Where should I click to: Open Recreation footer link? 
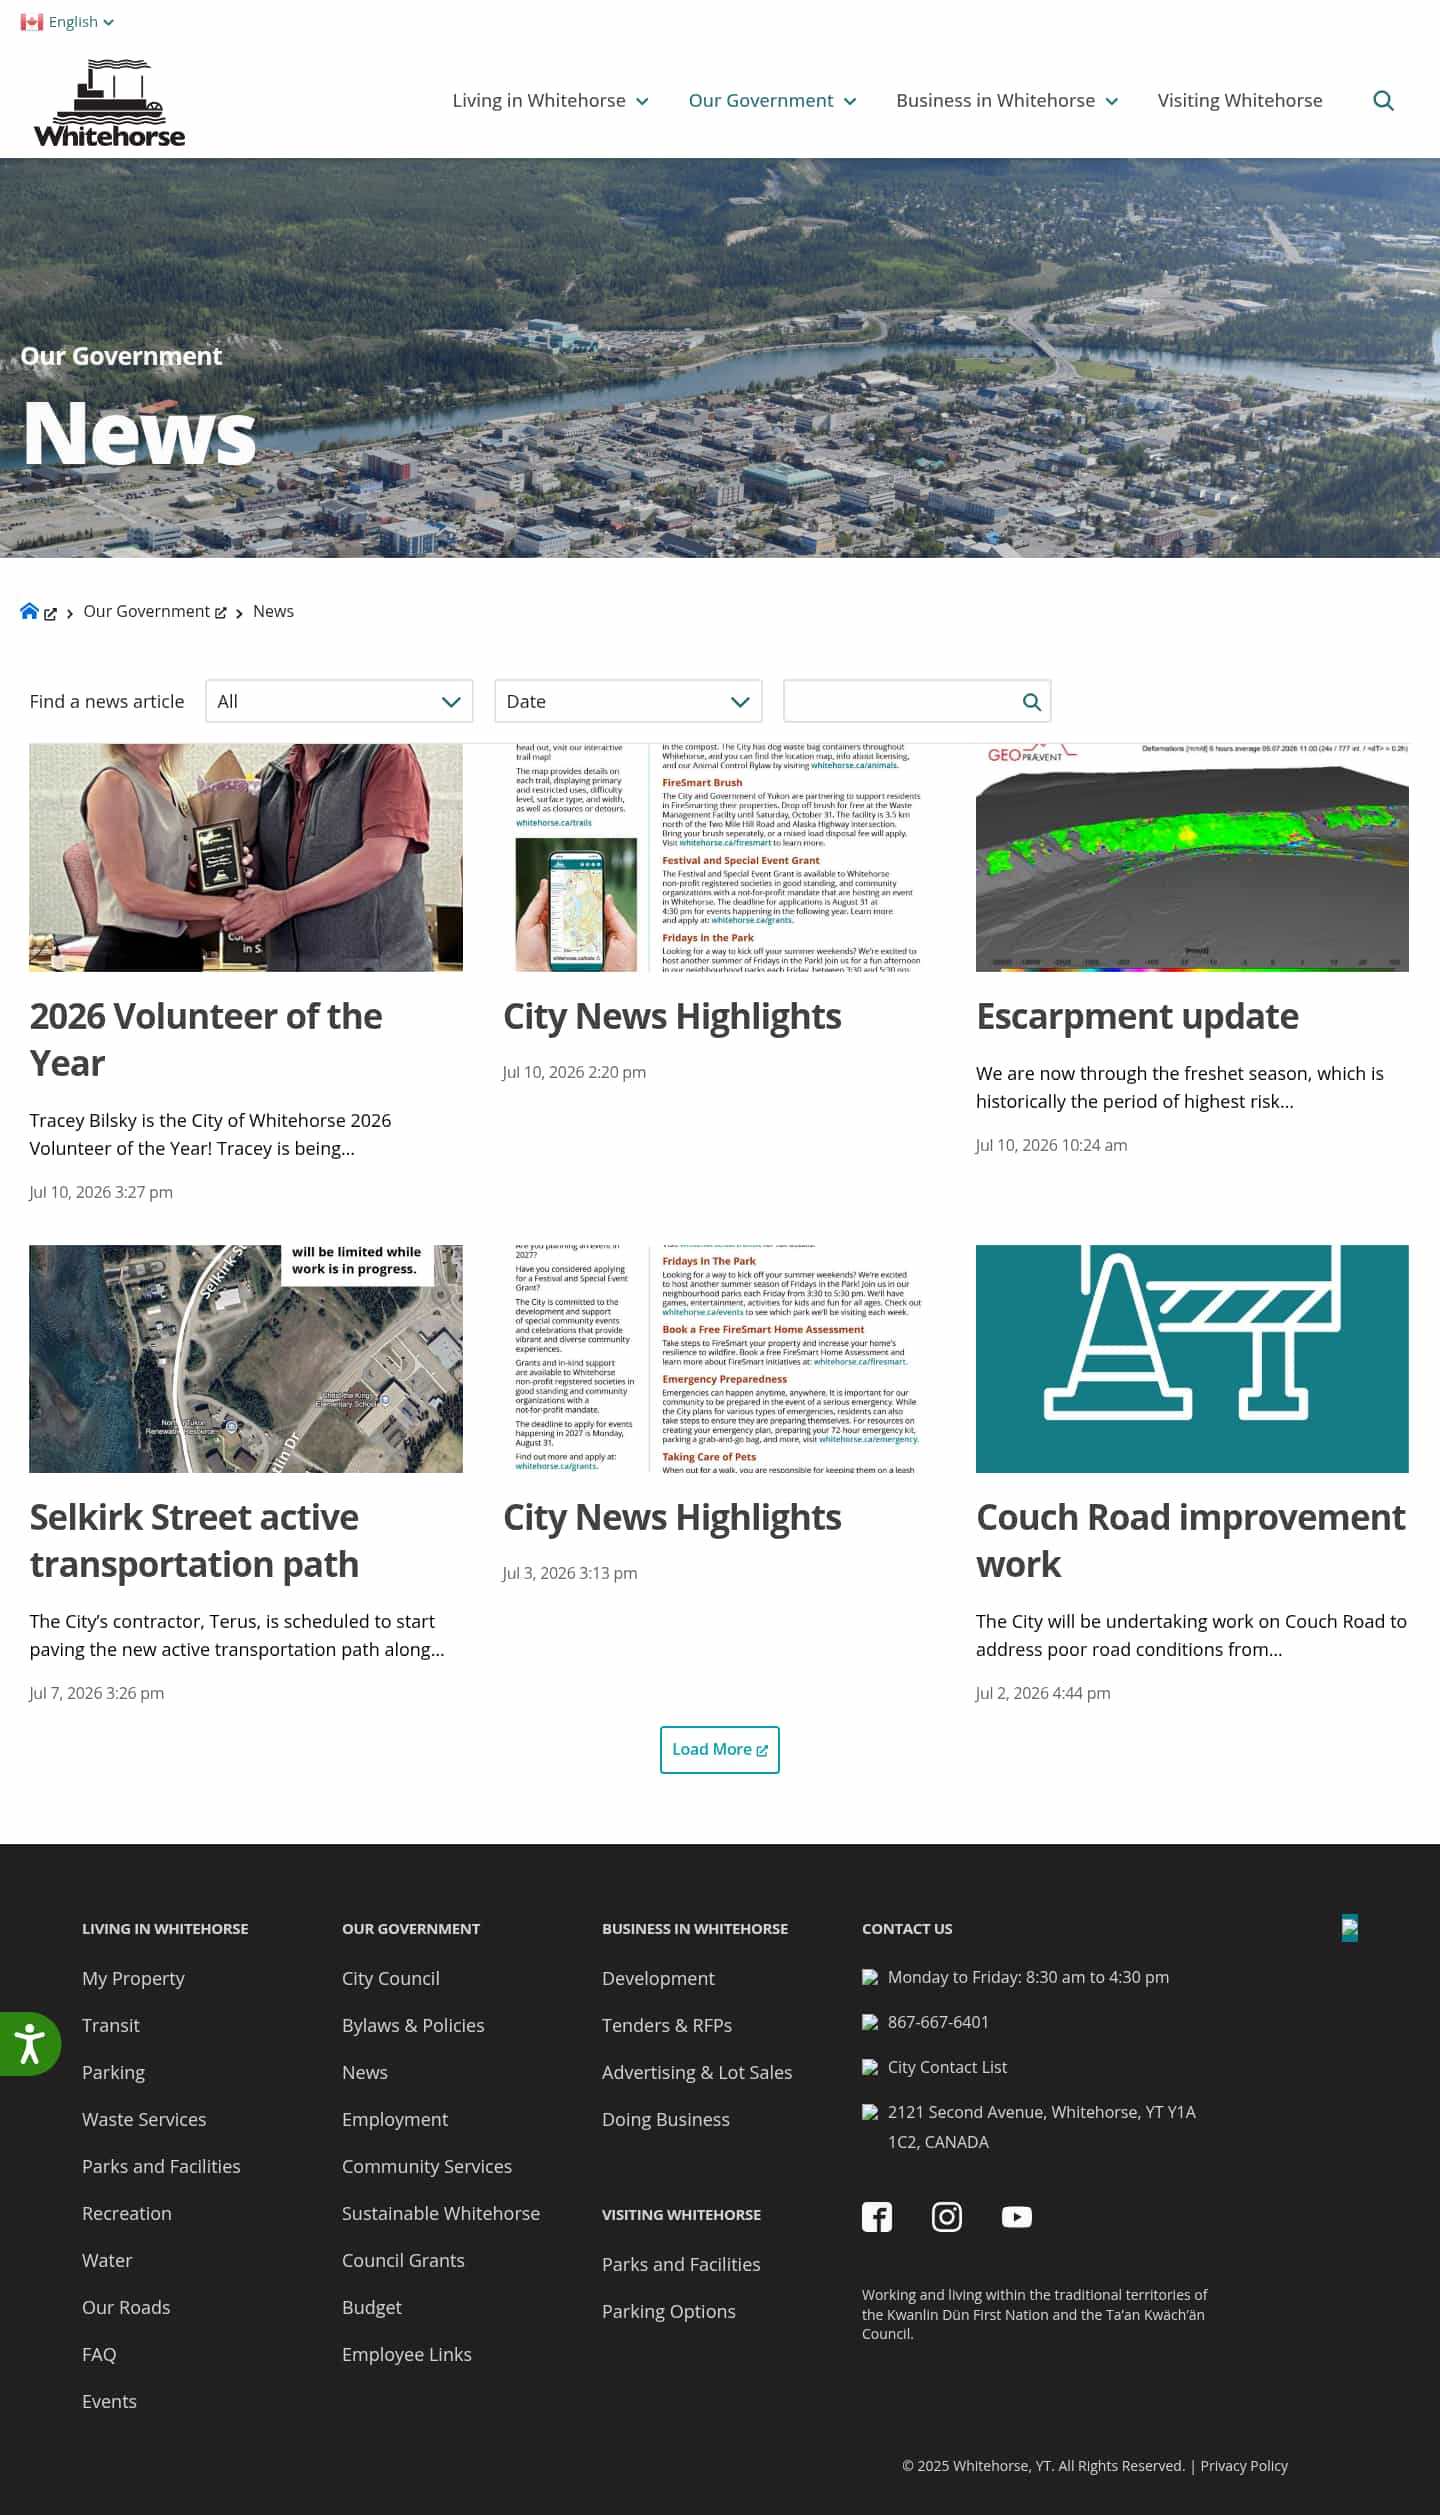[127, 2213]
